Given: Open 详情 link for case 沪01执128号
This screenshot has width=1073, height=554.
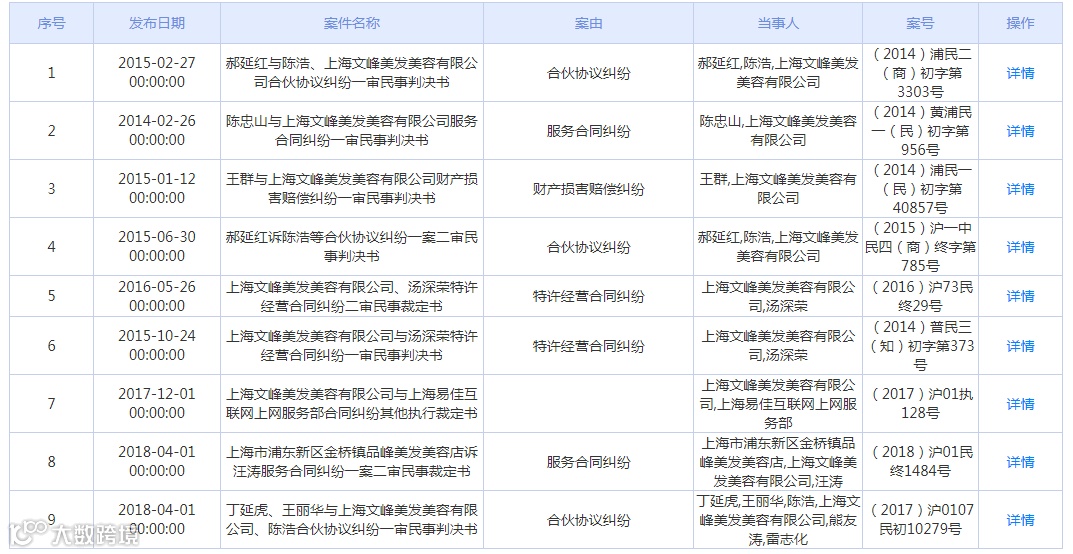Looking at the screenshot, I should coord(1020,404).
